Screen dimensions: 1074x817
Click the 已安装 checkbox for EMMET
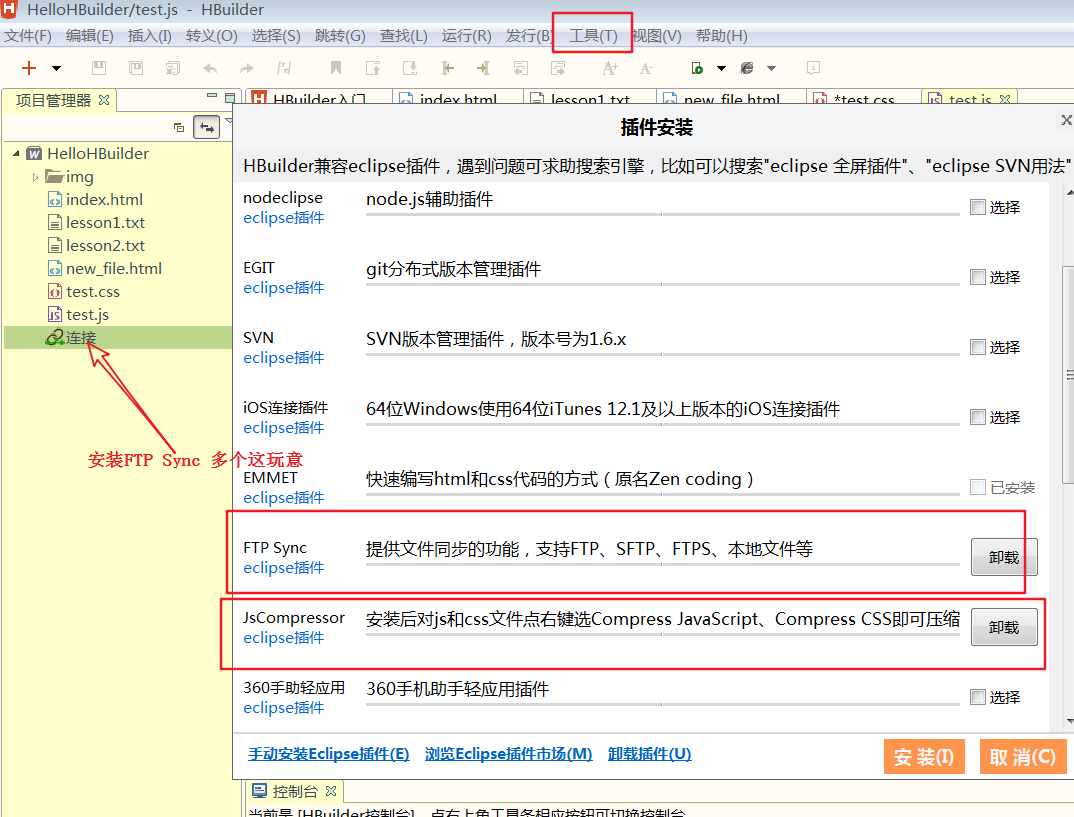[x=977, y=487]
